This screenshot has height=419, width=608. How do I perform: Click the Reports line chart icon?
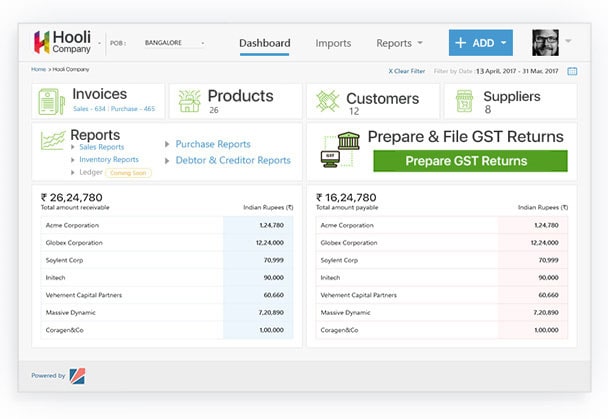[x=53, y=140]
